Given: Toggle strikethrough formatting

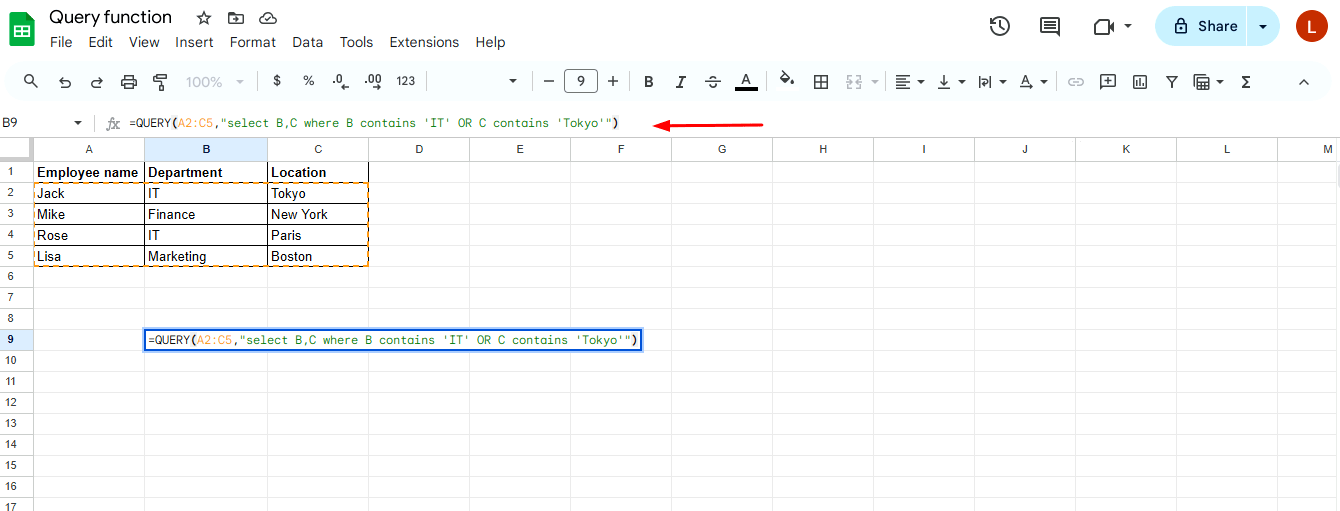Looking at the screenshot, I should (713, 82).
